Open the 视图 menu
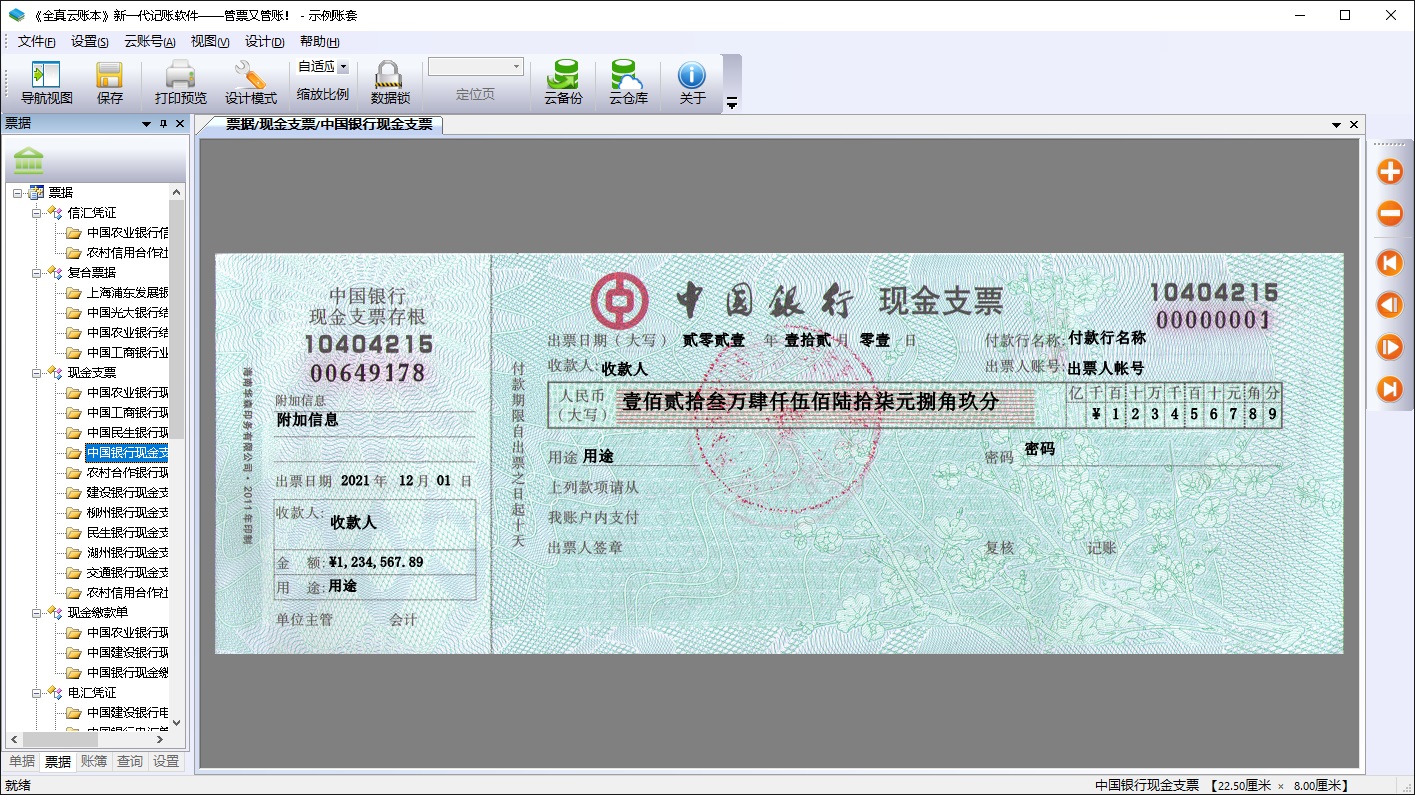 (210, 41)
